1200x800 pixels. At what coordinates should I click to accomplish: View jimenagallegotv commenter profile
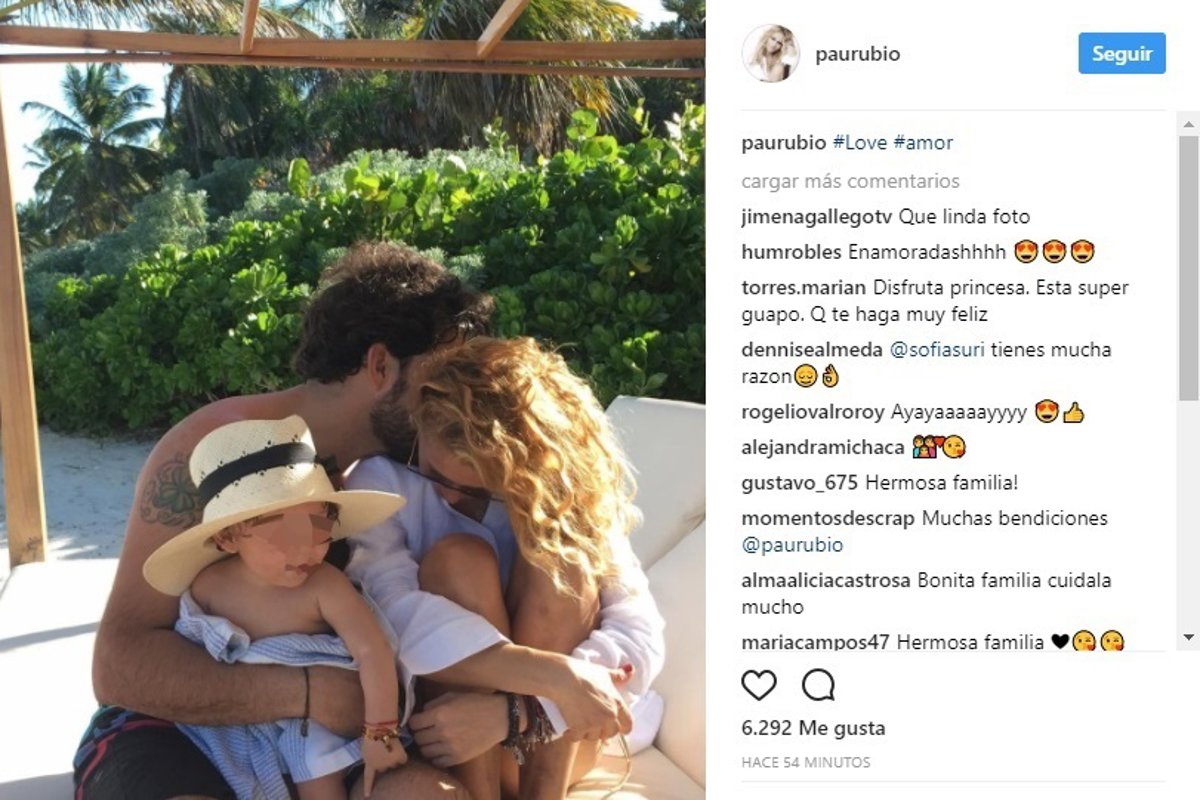(x=817, y=216)
